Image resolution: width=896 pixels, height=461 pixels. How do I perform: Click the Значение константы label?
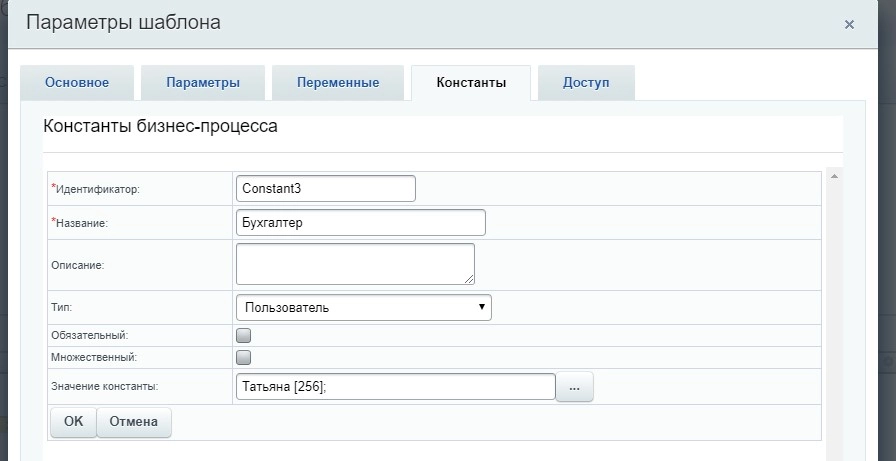point(105,387)
